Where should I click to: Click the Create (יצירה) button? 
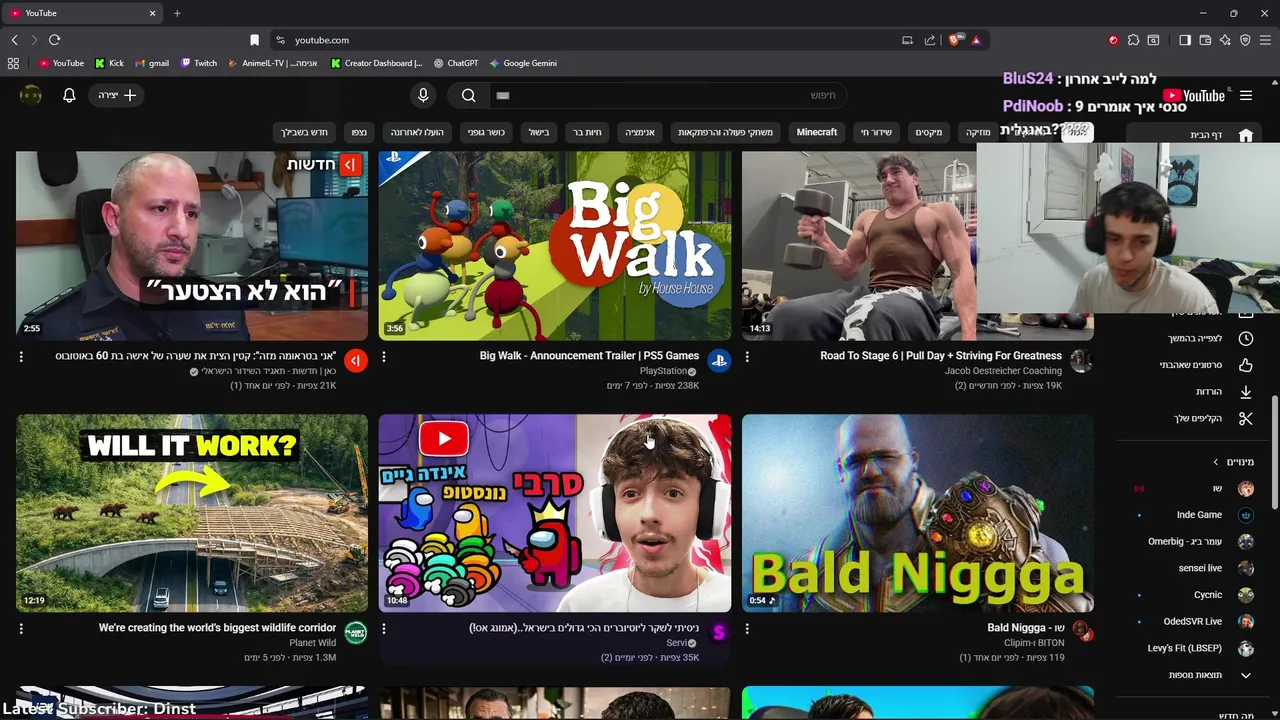point(117,95)
